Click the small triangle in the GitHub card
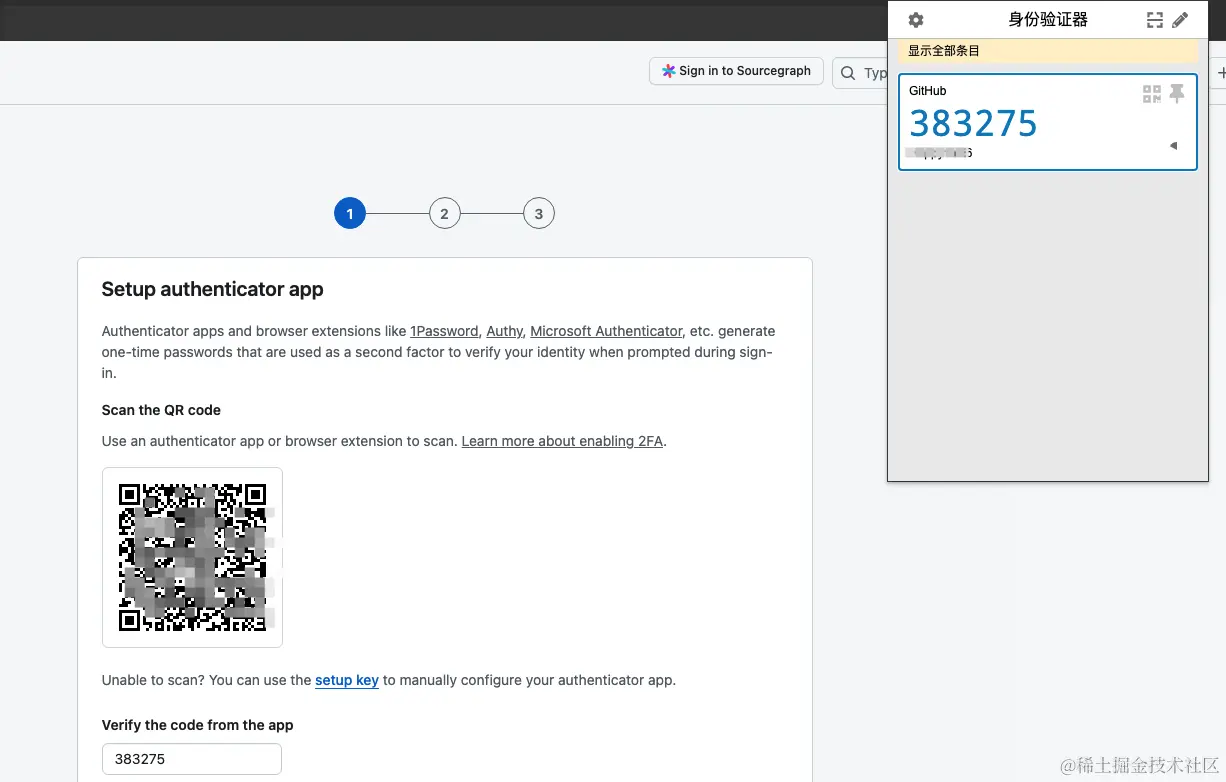The width and height of the screenshot is (1226, 782). (x=1173, y=146)
